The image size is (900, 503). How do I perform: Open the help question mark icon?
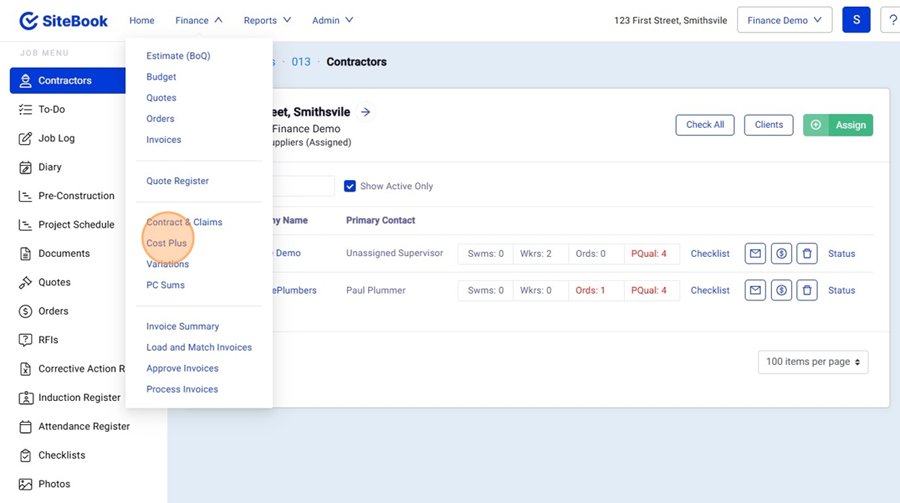coord(892,20)
